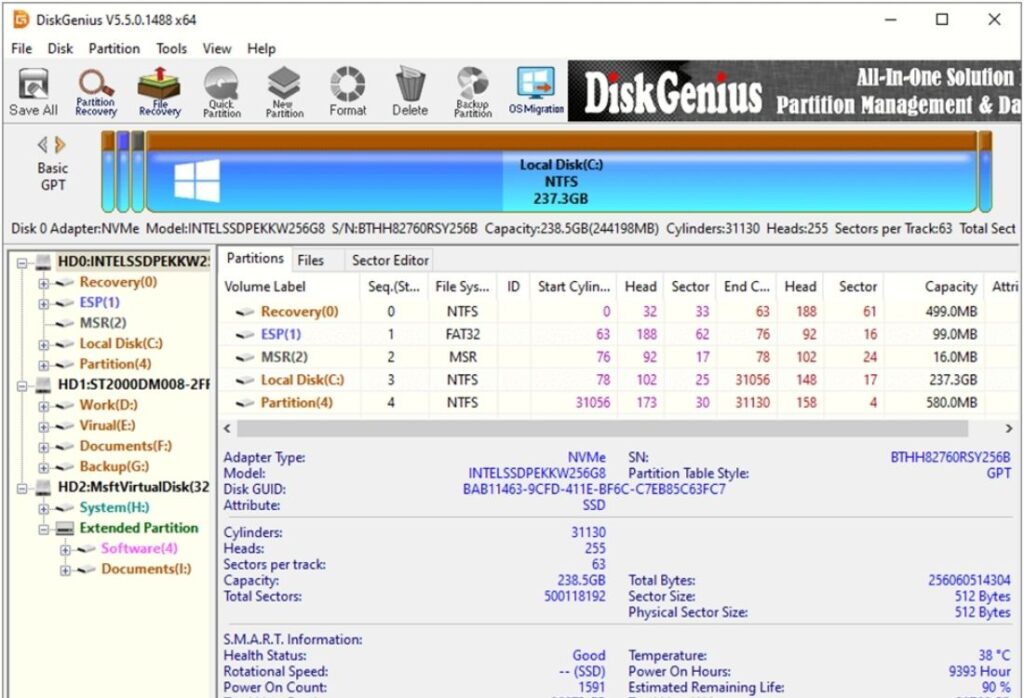
Task: Create a New Partition via toolbar
Action: click(284, 91)
